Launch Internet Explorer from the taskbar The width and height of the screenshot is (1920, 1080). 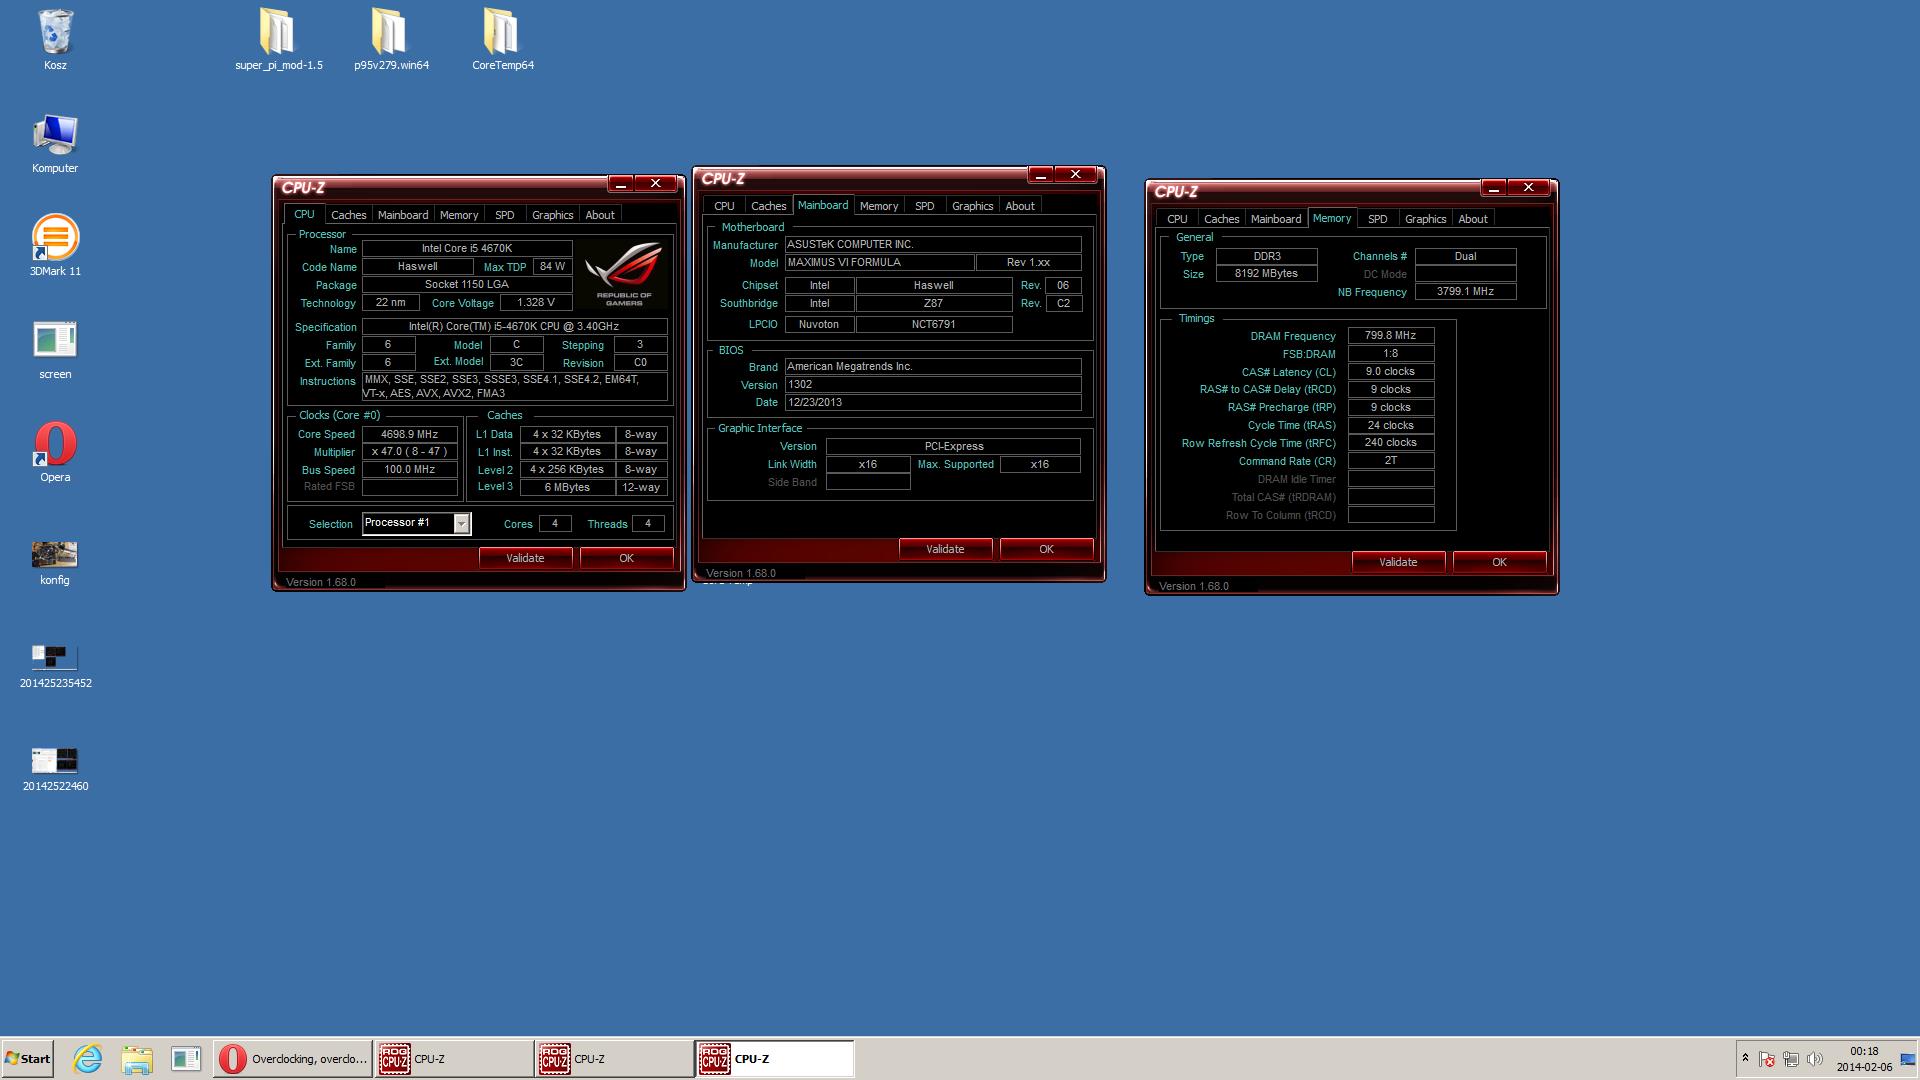point(88,1058)
